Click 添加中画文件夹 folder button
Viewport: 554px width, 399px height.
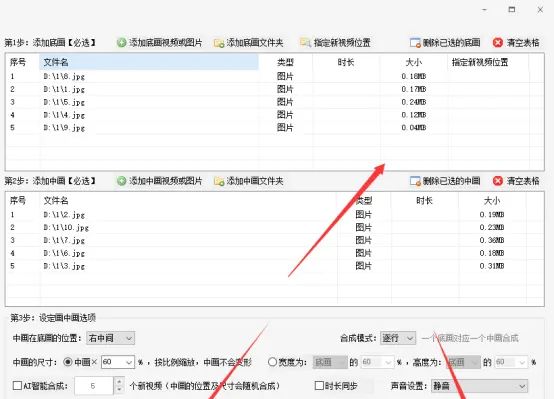tap(249, 181)
